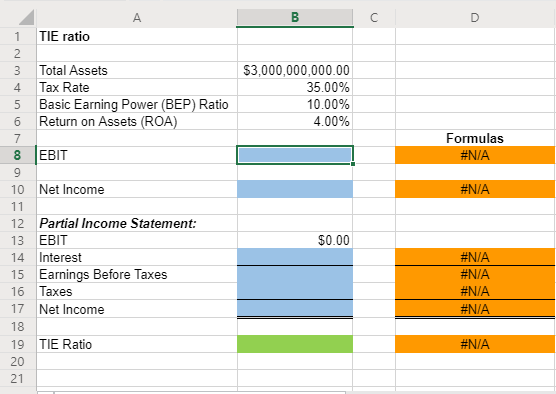Select column A header
The height and width of the screenshot is (394, 556).
coord(137,17)
